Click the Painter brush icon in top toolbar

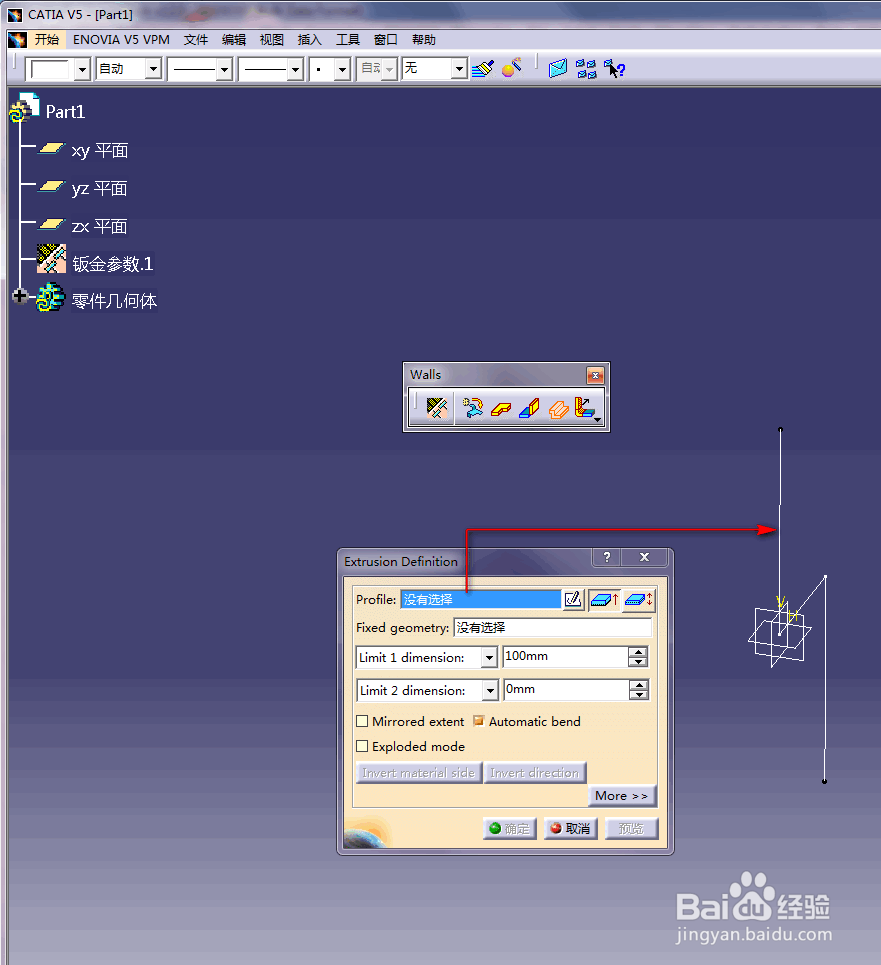(483, 68)
